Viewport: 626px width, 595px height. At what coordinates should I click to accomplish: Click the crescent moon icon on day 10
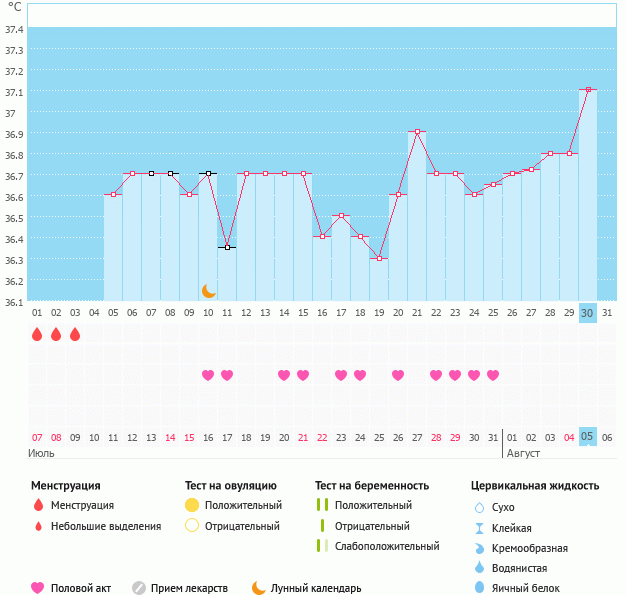coord(209,291)
